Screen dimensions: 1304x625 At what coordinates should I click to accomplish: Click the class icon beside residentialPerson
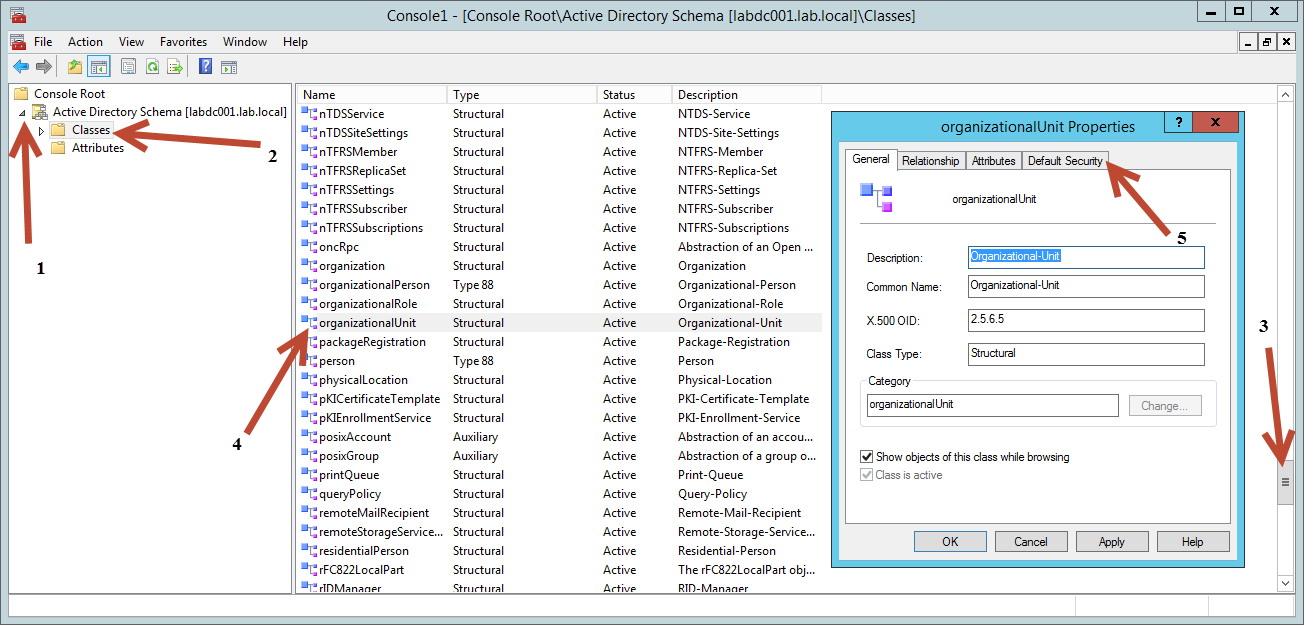309,551
